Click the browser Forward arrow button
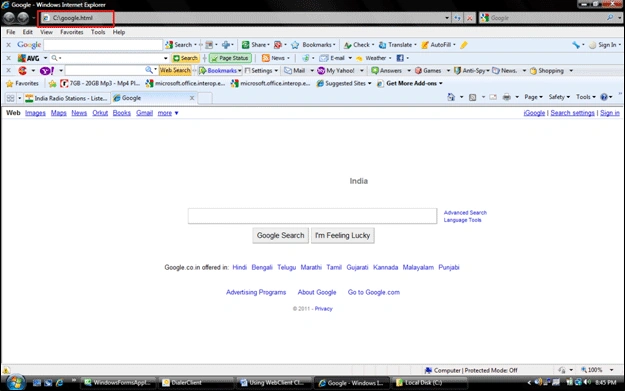This screenshot has width=625, height=391. (23, 18)
